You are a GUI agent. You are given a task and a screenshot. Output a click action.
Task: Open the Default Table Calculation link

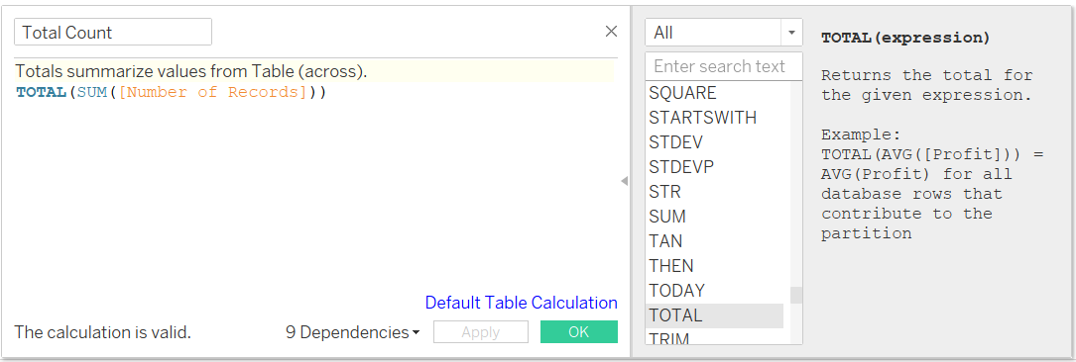point(521,302)
